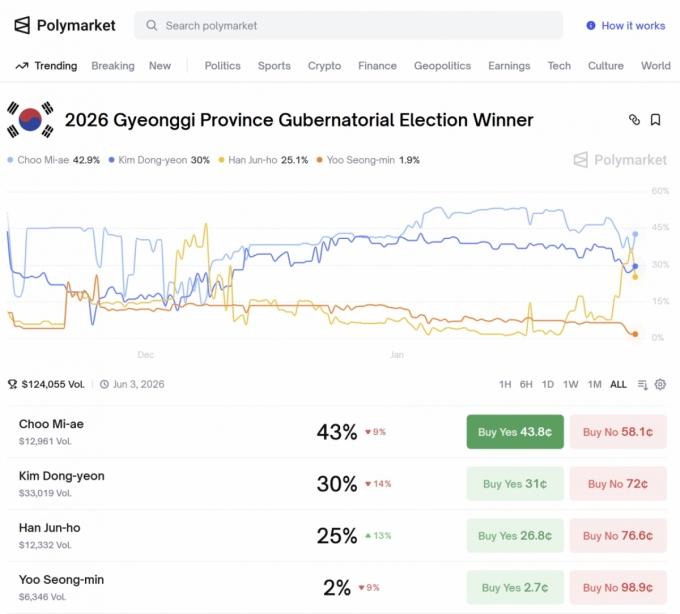
Task: Select the 1H chart time range
Action: point(505,384)
